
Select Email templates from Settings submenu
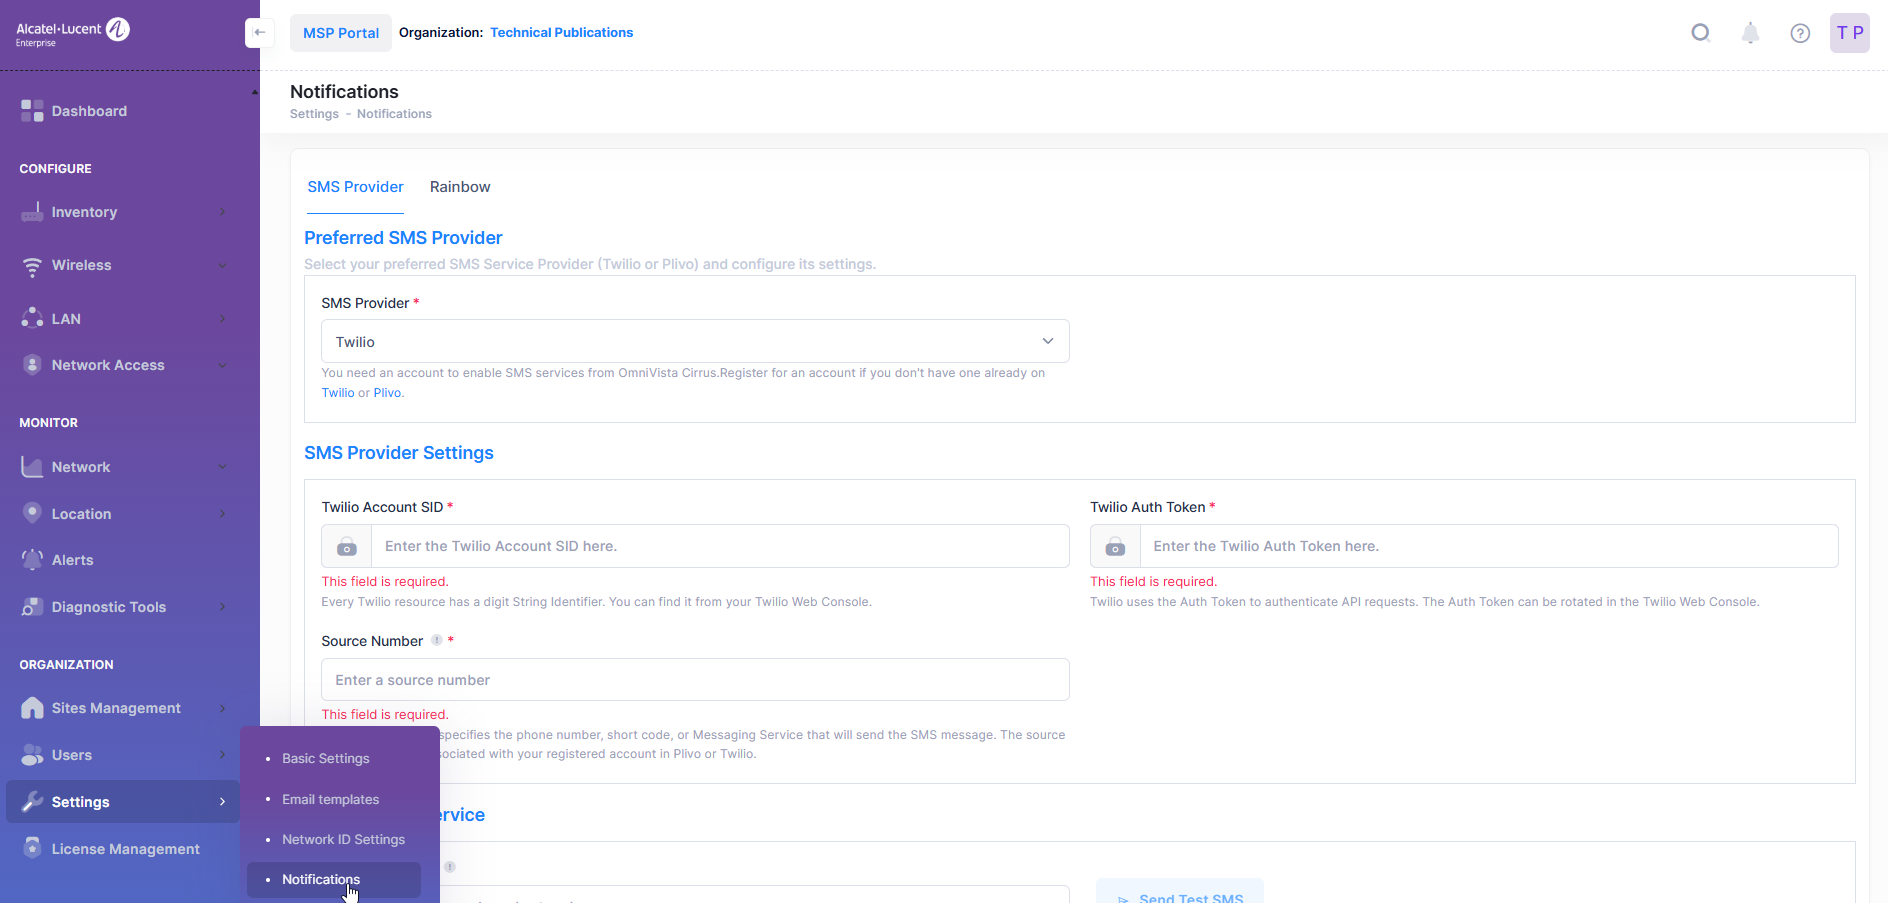[x=330, y=799]
